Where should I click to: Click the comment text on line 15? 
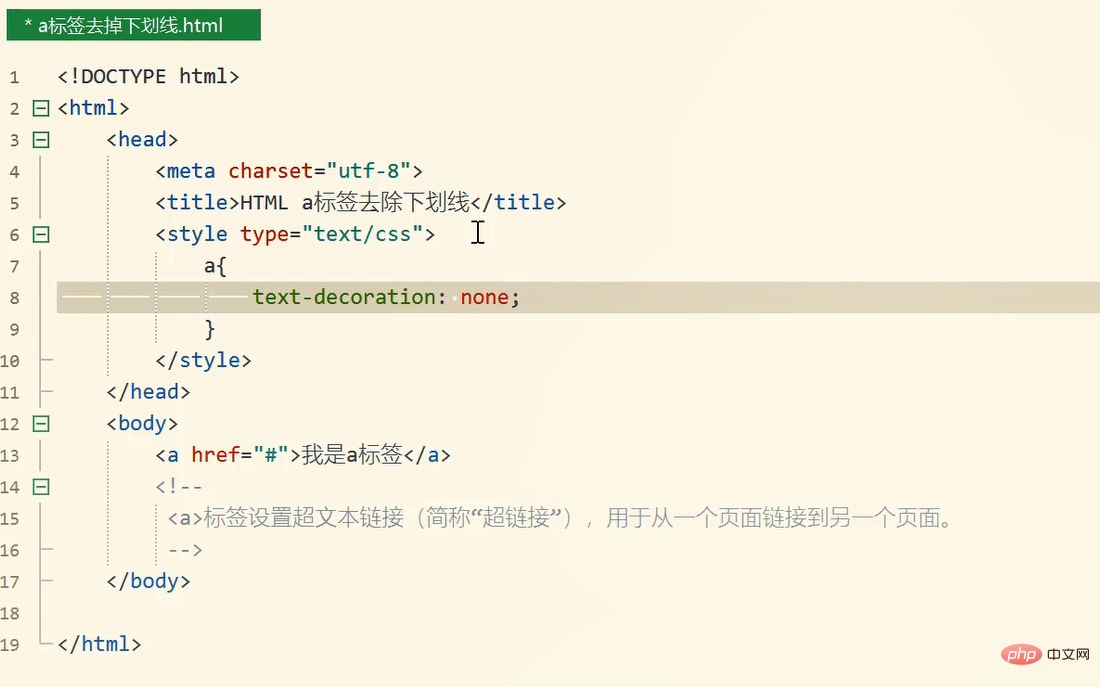(560, 518)
